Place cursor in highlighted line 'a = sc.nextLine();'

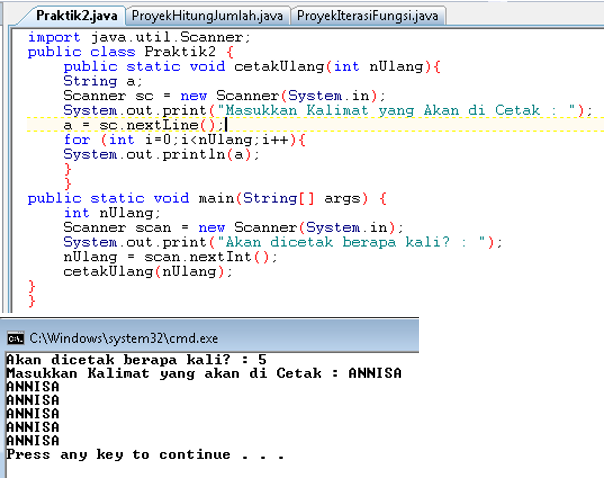[146, 125]
